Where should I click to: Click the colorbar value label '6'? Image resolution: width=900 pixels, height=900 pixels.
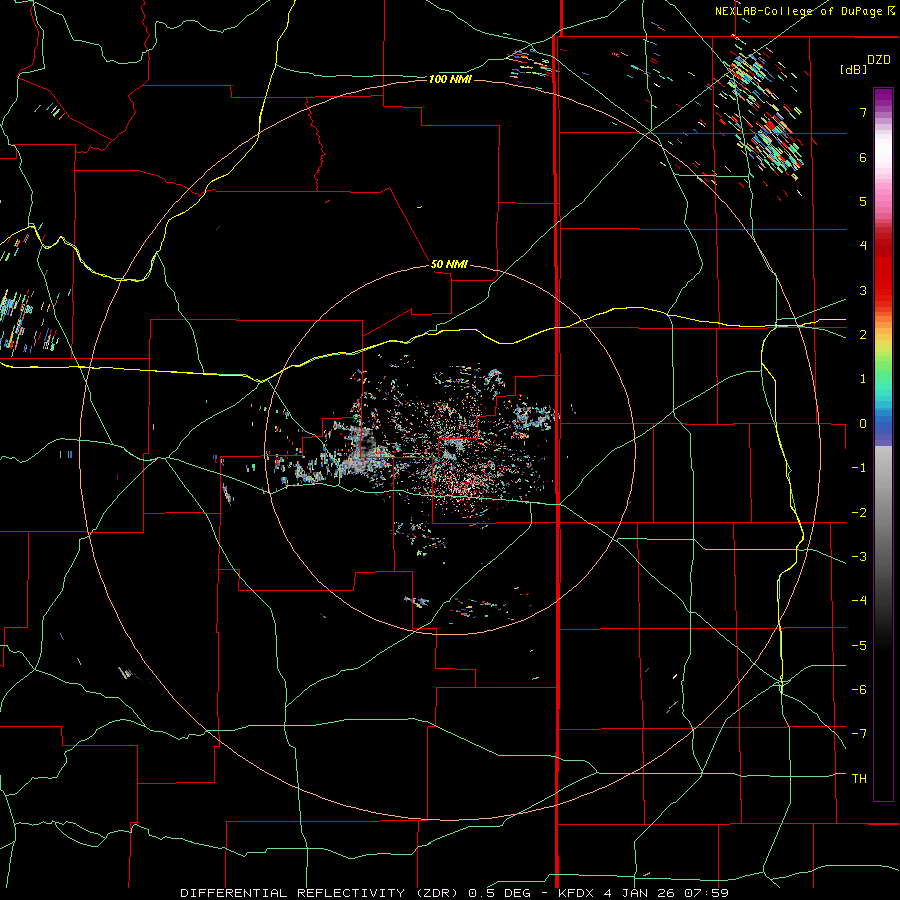pyautogui.click(x=863, y=157)
